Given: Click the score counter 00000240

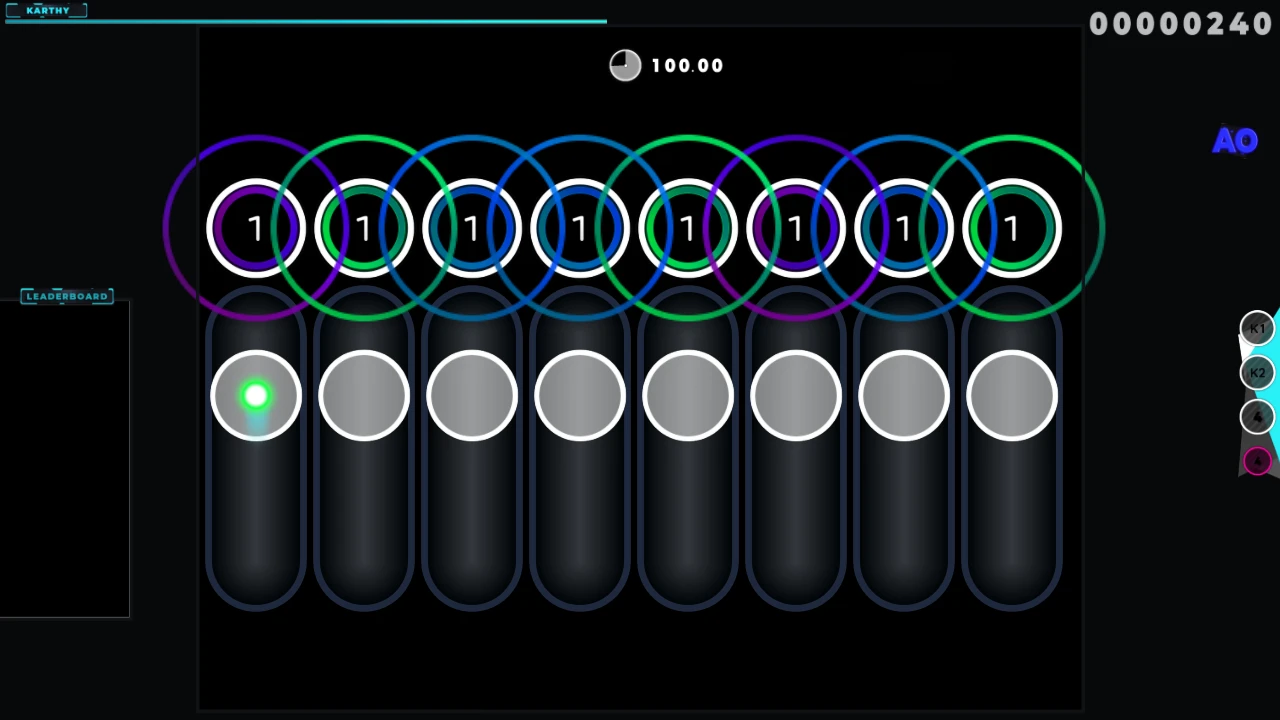Looking at the screenshot, I should click(x=1180, y=24).
